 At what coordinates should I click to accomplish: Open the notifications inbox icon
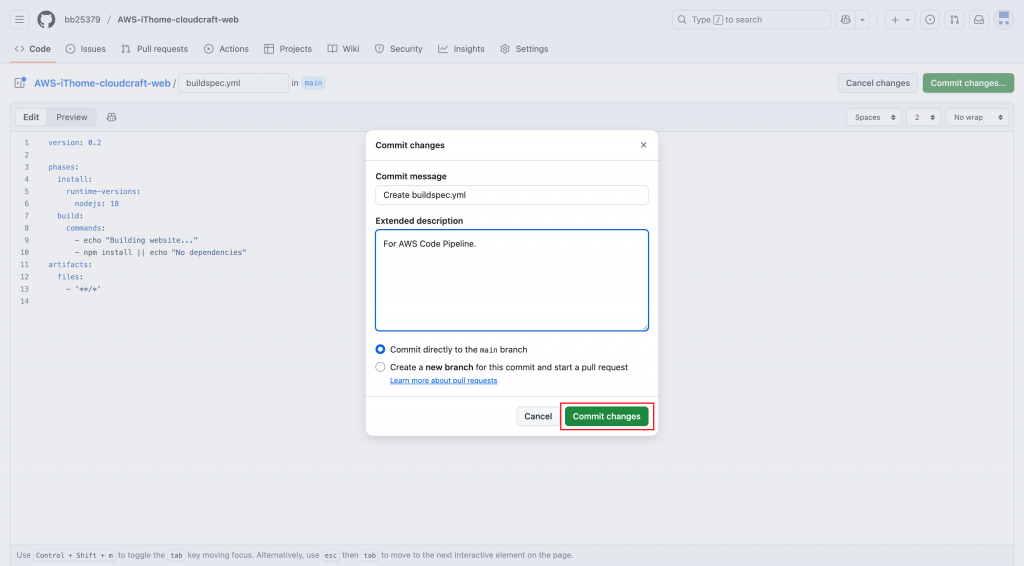point(979,19)
